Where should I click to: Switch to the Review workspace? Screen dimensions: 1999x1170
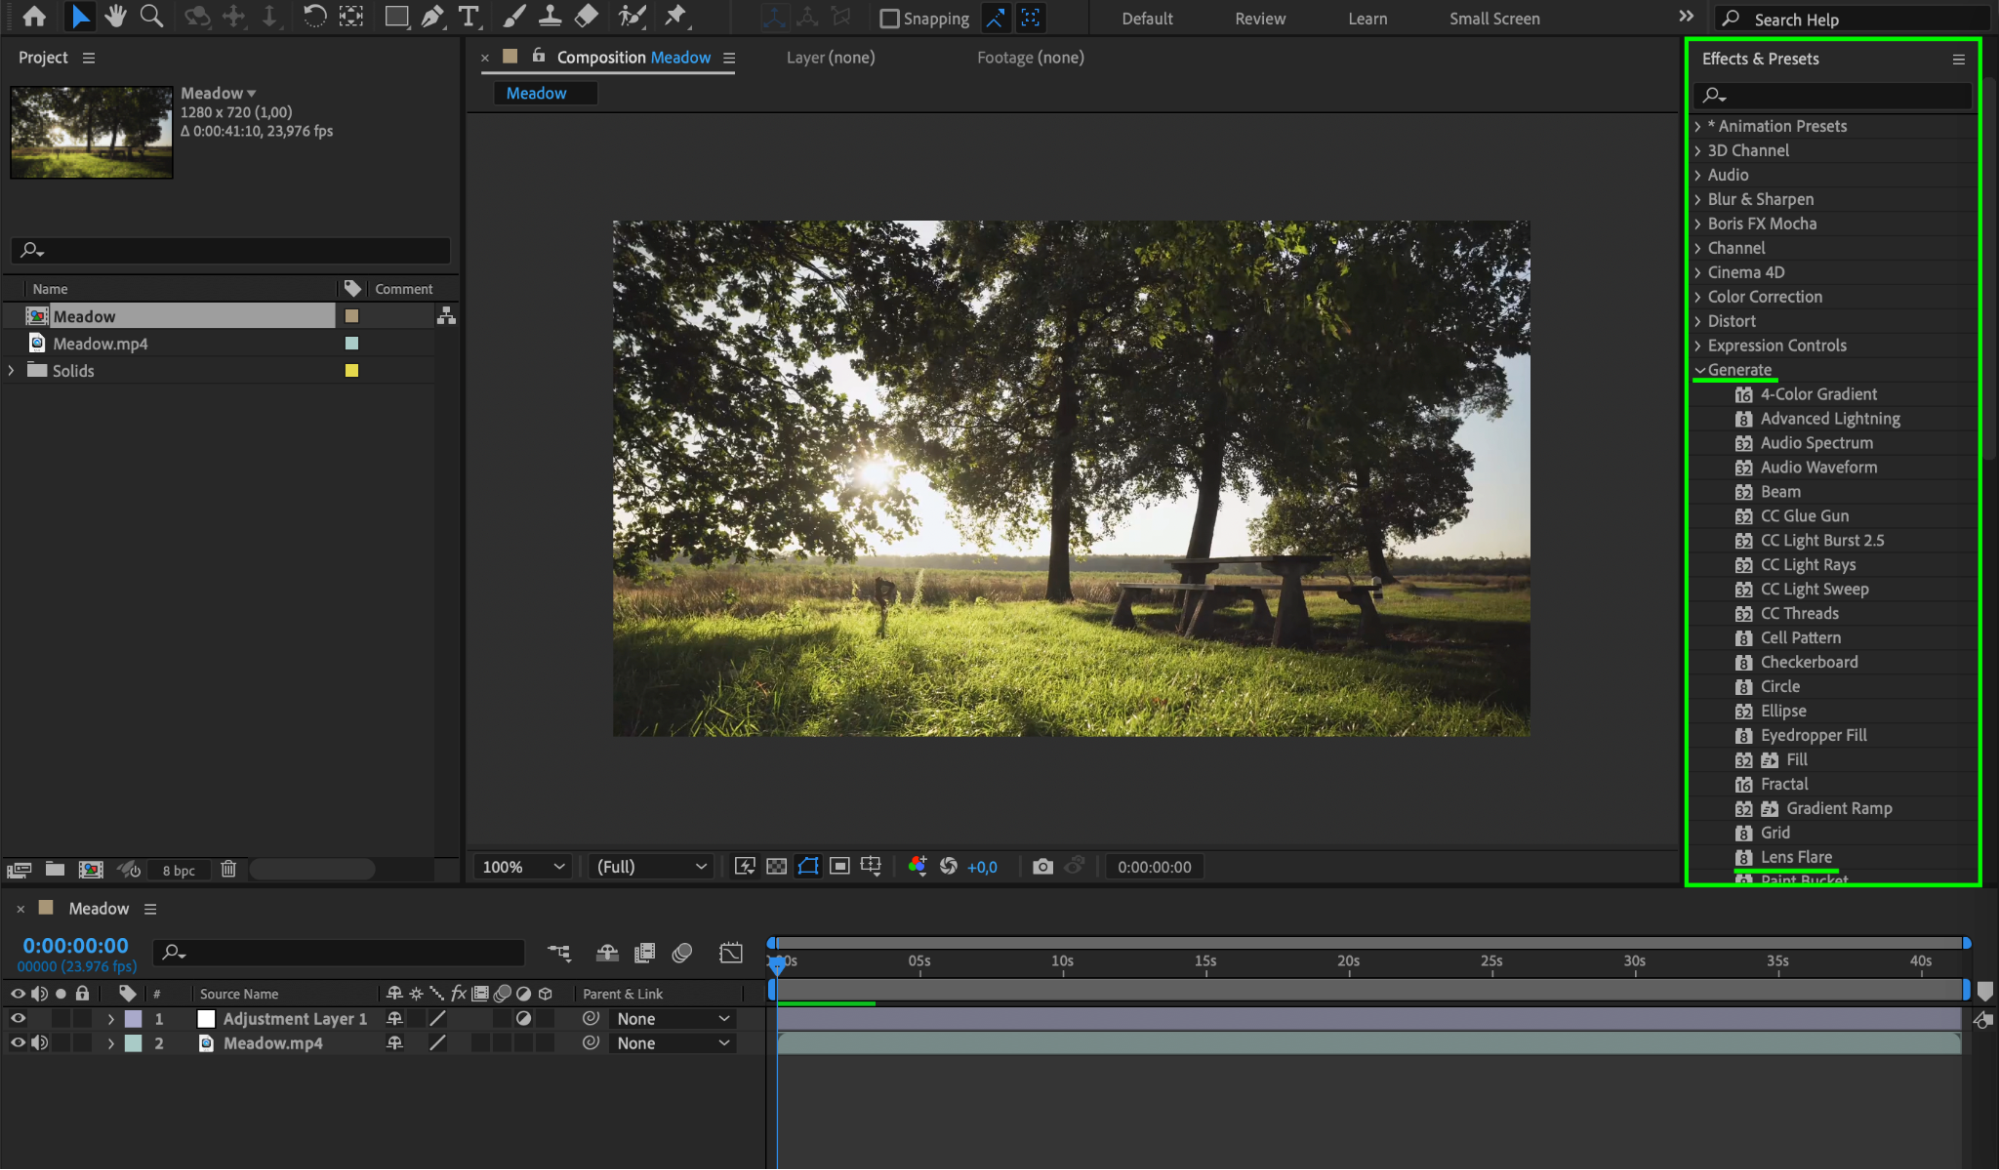[x=1259, y=18]
